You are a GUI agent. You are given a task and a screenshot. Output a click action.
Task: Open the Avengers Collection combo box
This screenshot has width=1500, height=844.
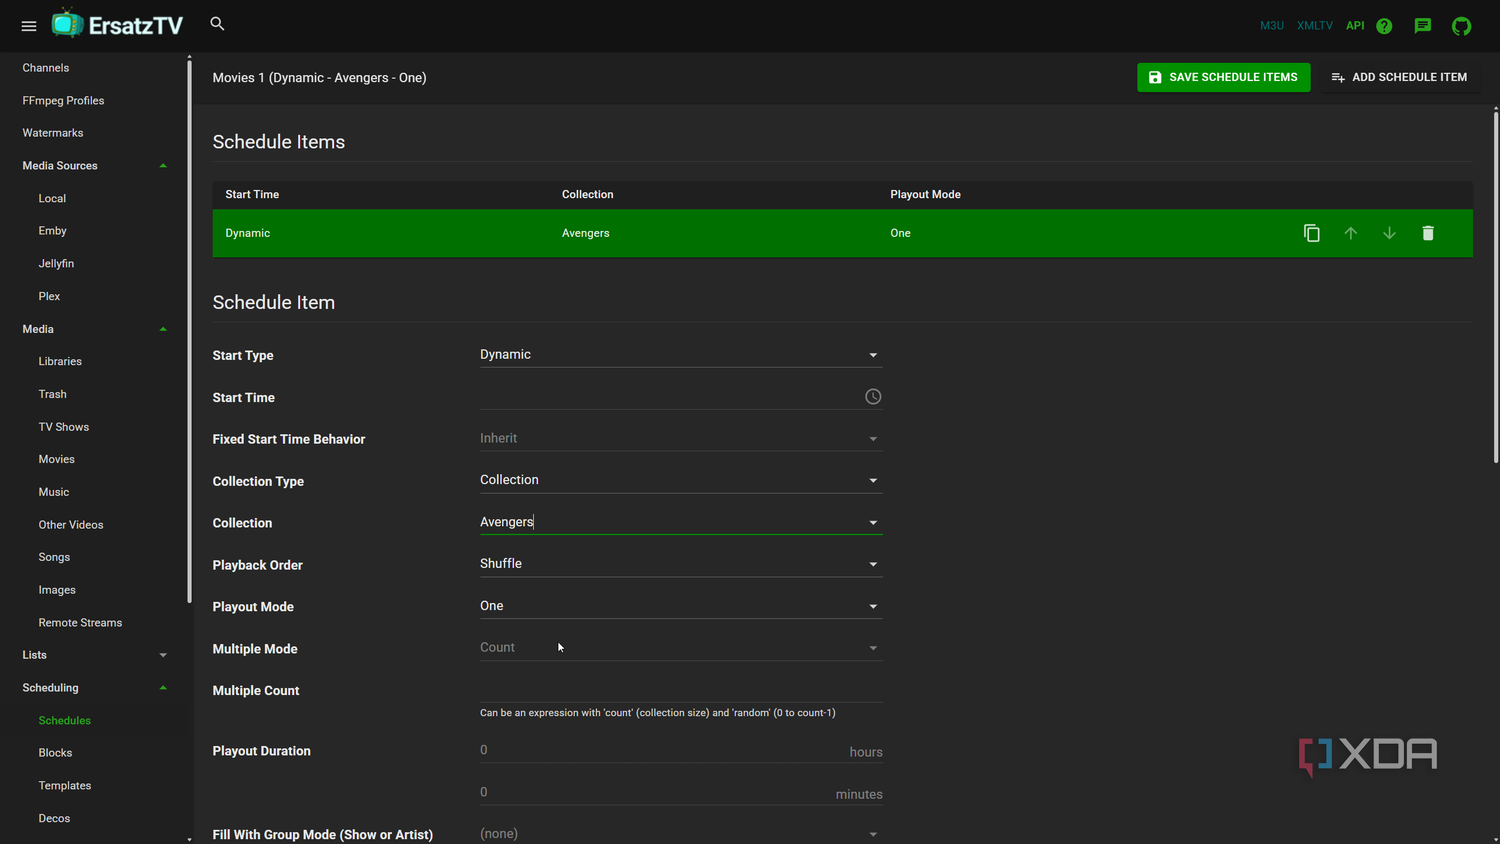click(x=681, y=522)
